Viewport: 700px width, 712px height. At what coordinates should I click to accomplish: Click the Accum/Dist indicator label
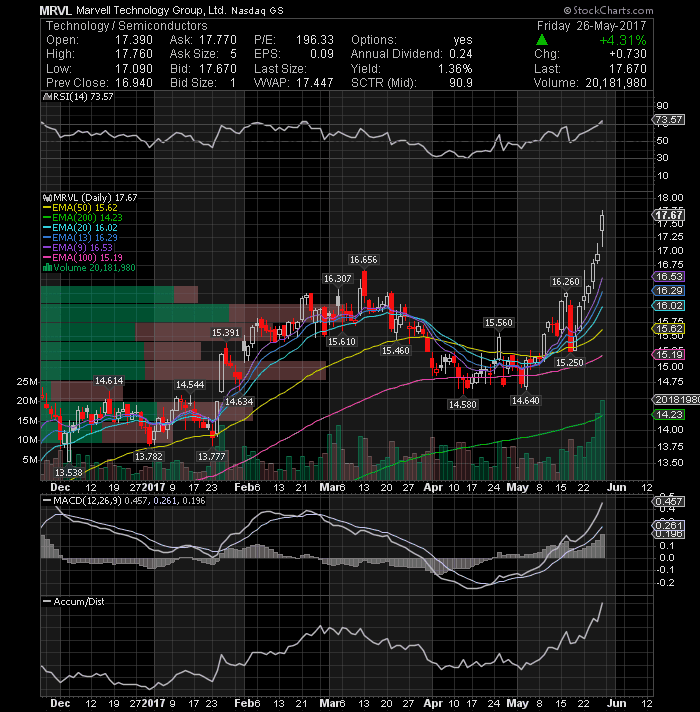[x=74, y=602]
